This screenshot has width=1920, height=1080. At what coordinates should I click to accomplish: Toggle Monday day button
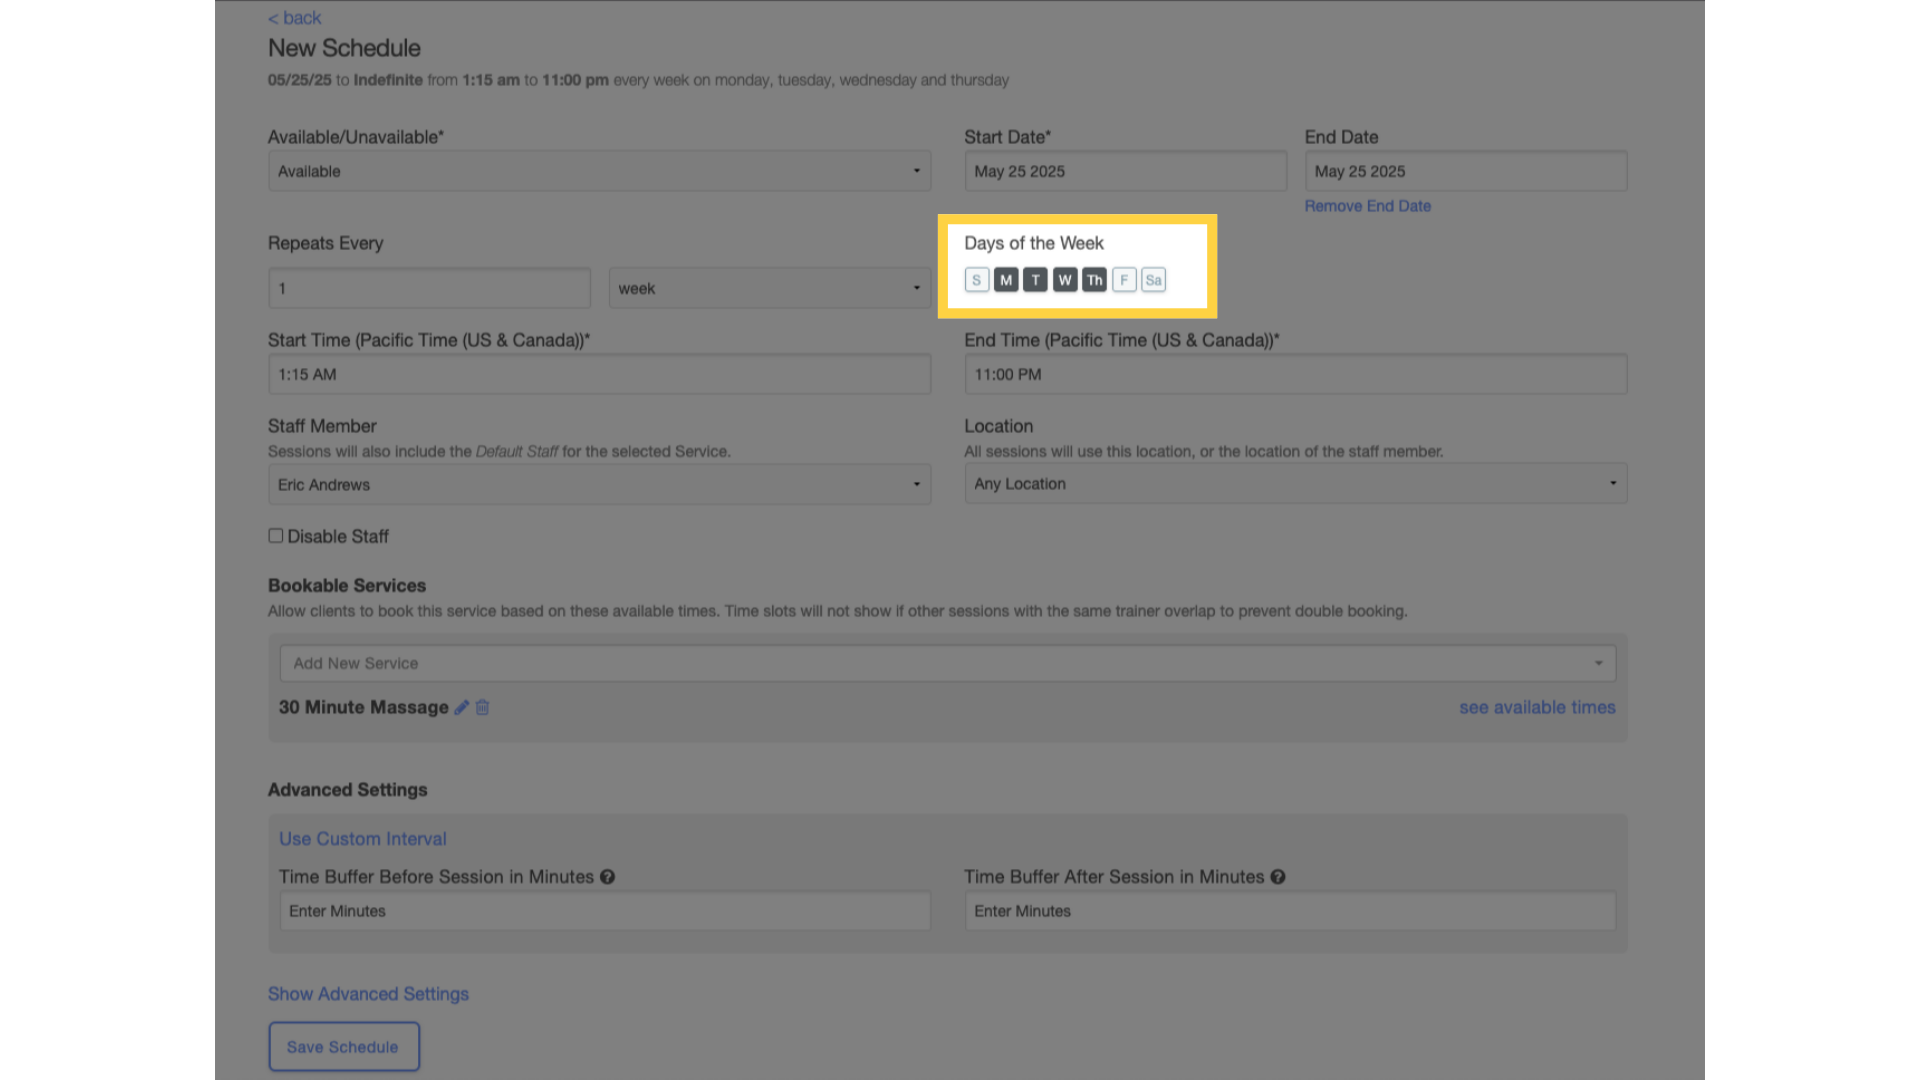point(1006,280)
